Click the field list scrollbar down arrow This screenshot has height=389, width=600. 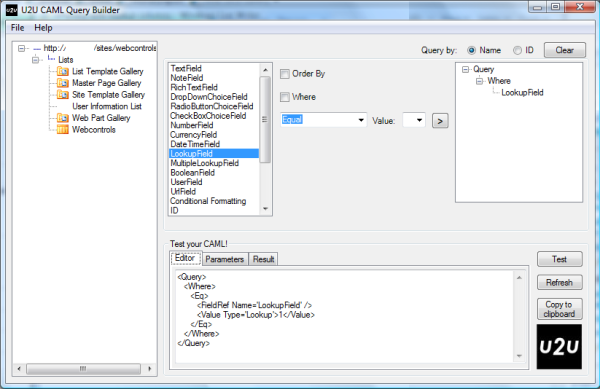[x=265, y=209]
